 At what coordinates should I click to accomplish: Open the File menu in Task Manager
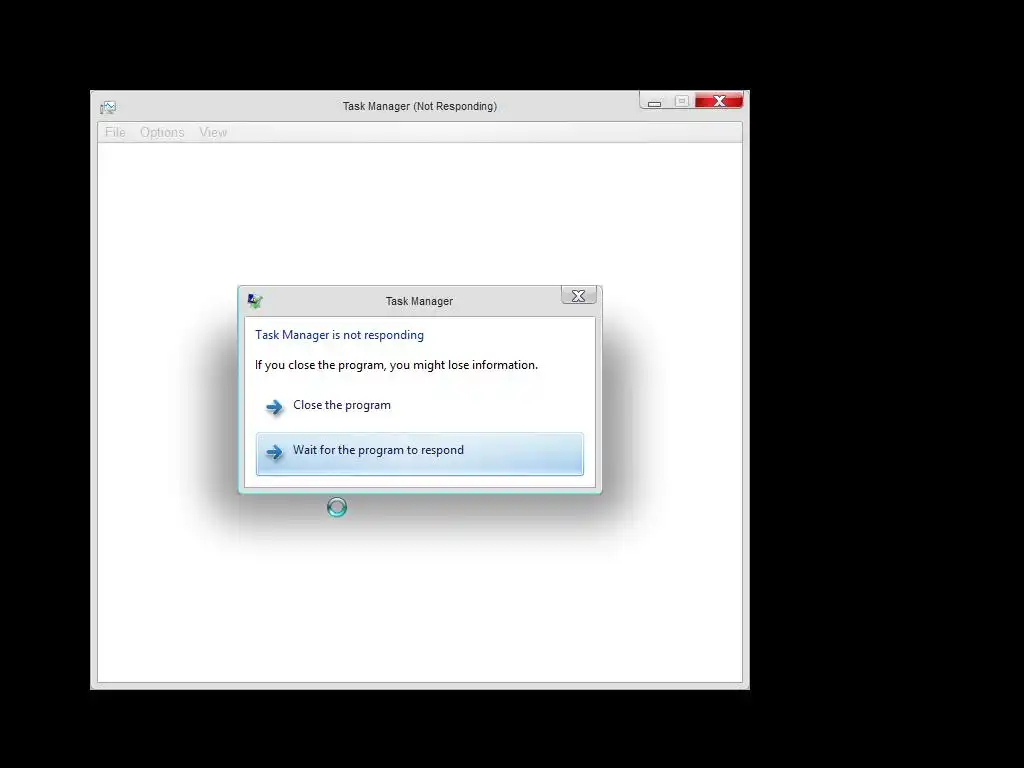tap(115, 133)
